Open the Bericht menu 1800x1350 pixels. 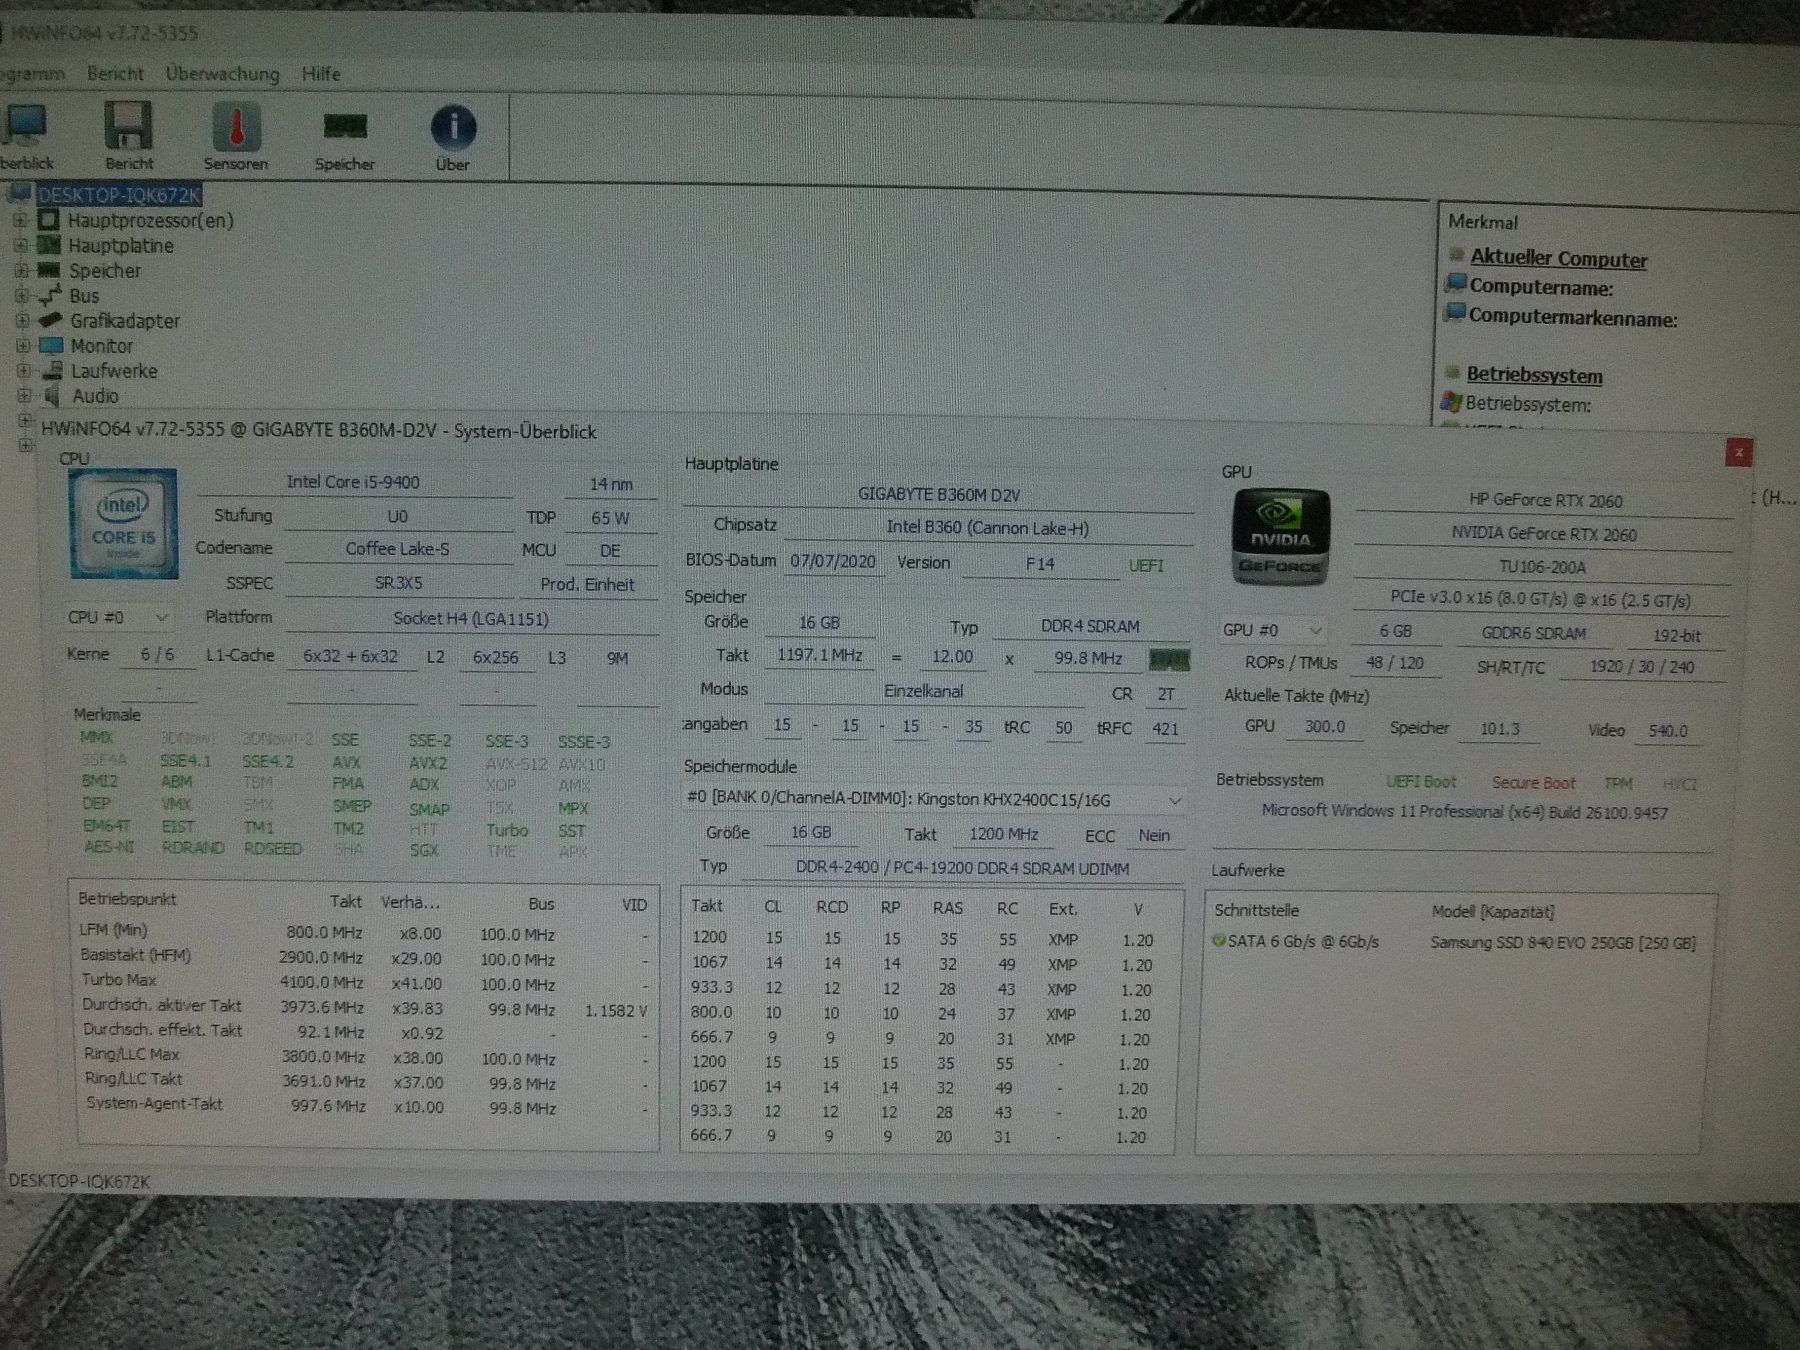coord(115,73)
